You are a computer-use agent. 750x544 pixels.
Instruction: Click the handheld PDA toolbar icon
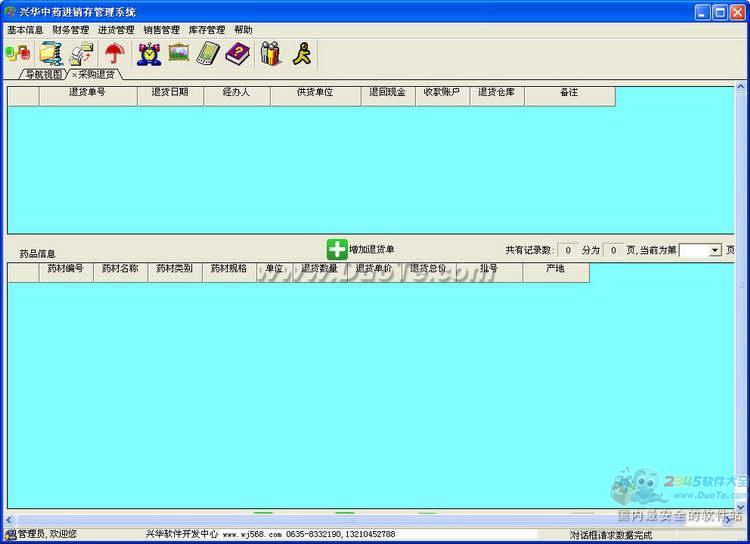(x=207, y=54)
